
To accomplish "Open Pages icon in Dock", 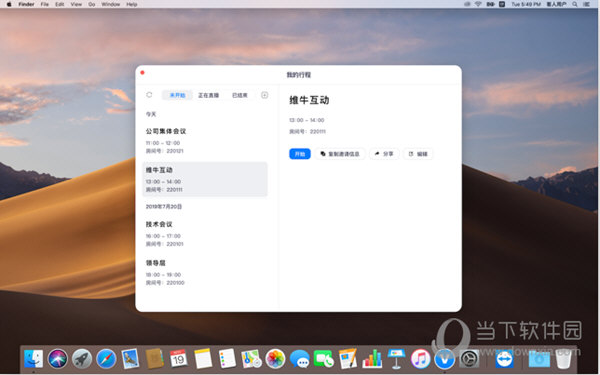I will (x=347, y=359).
